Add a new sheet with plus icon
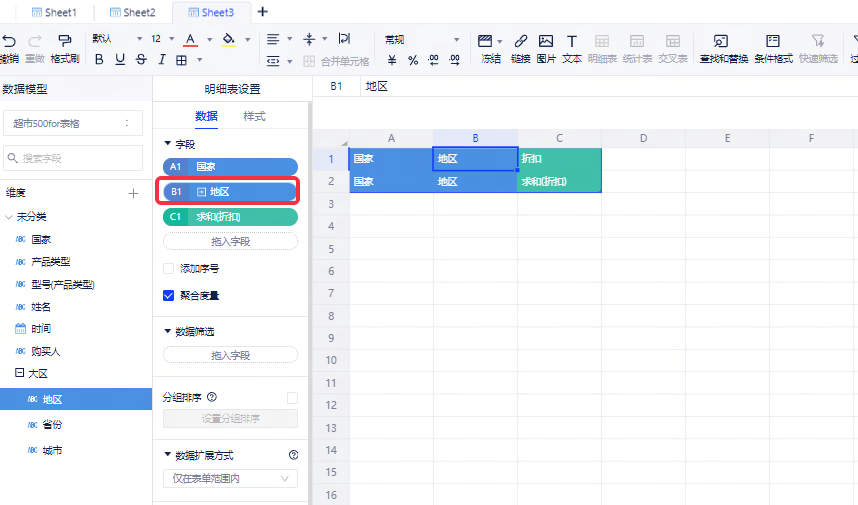 (263, 12)
